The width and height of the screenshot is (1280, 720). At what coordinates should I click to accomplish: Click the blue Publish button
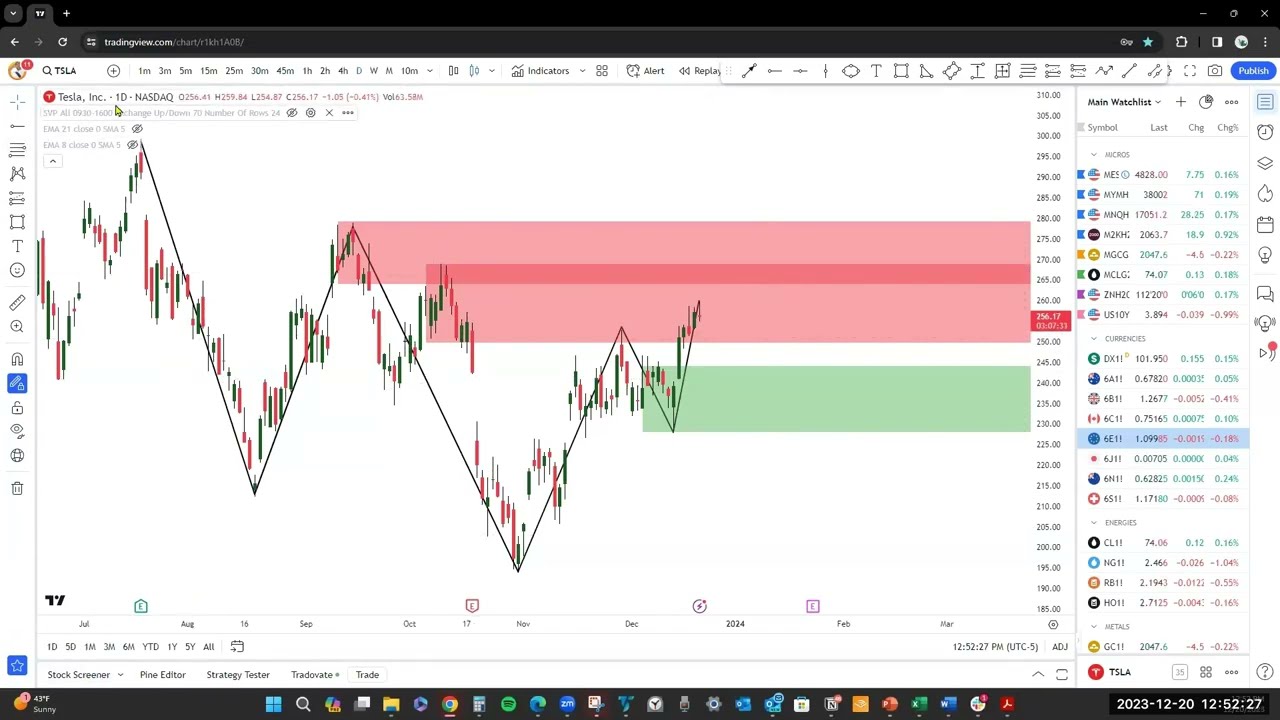[x=1253, y=71]
